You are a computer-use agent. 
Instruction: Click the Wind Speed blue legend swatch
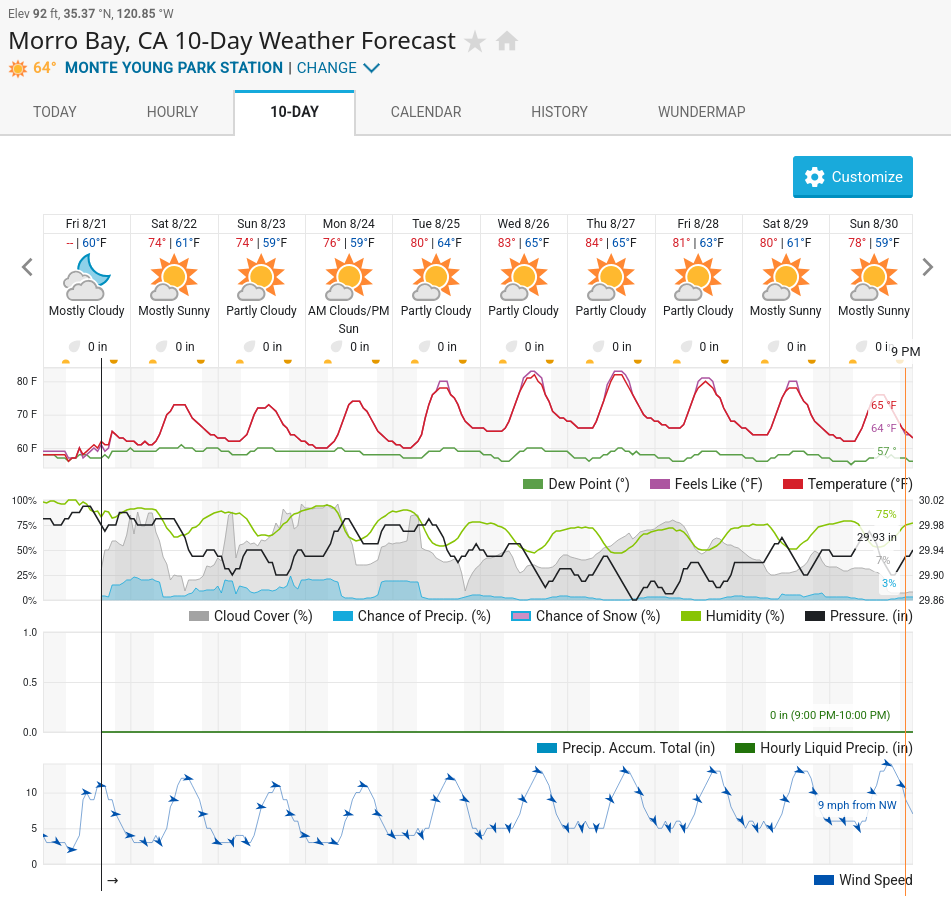(x=824, y=879)
